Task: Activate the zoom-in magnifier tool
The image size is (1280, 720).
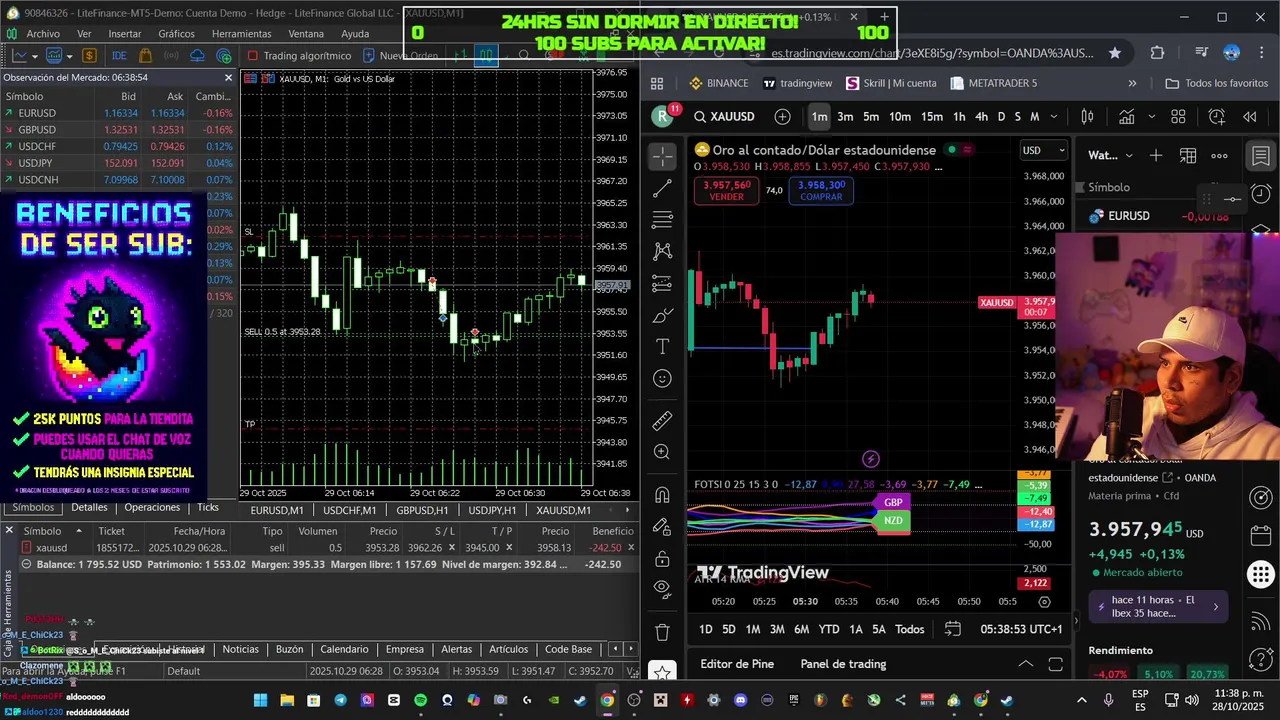Action: point(662,452)
